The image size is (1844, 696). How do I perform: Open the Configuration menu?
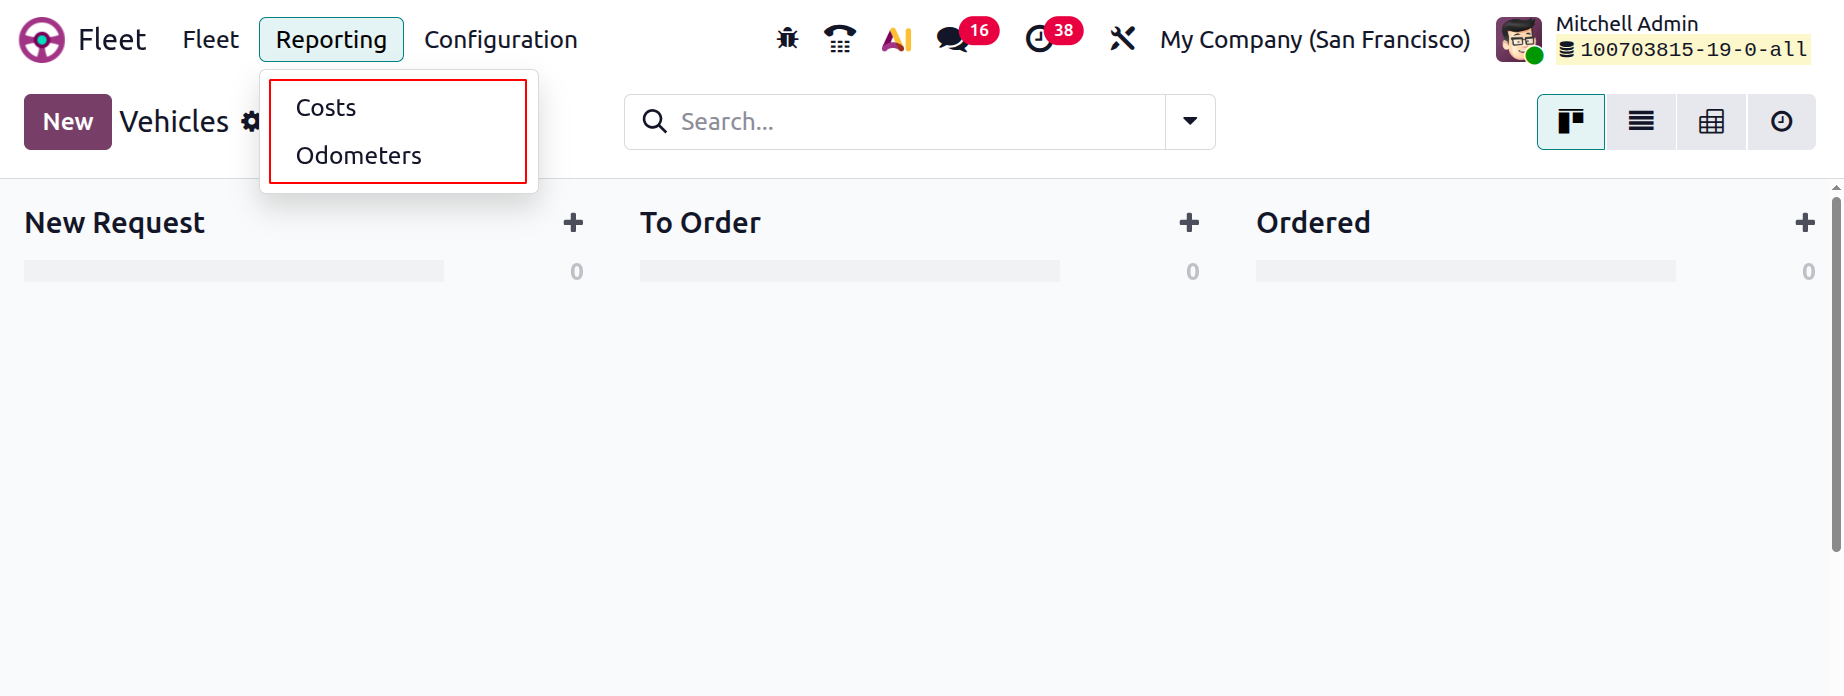pos(501,40)
